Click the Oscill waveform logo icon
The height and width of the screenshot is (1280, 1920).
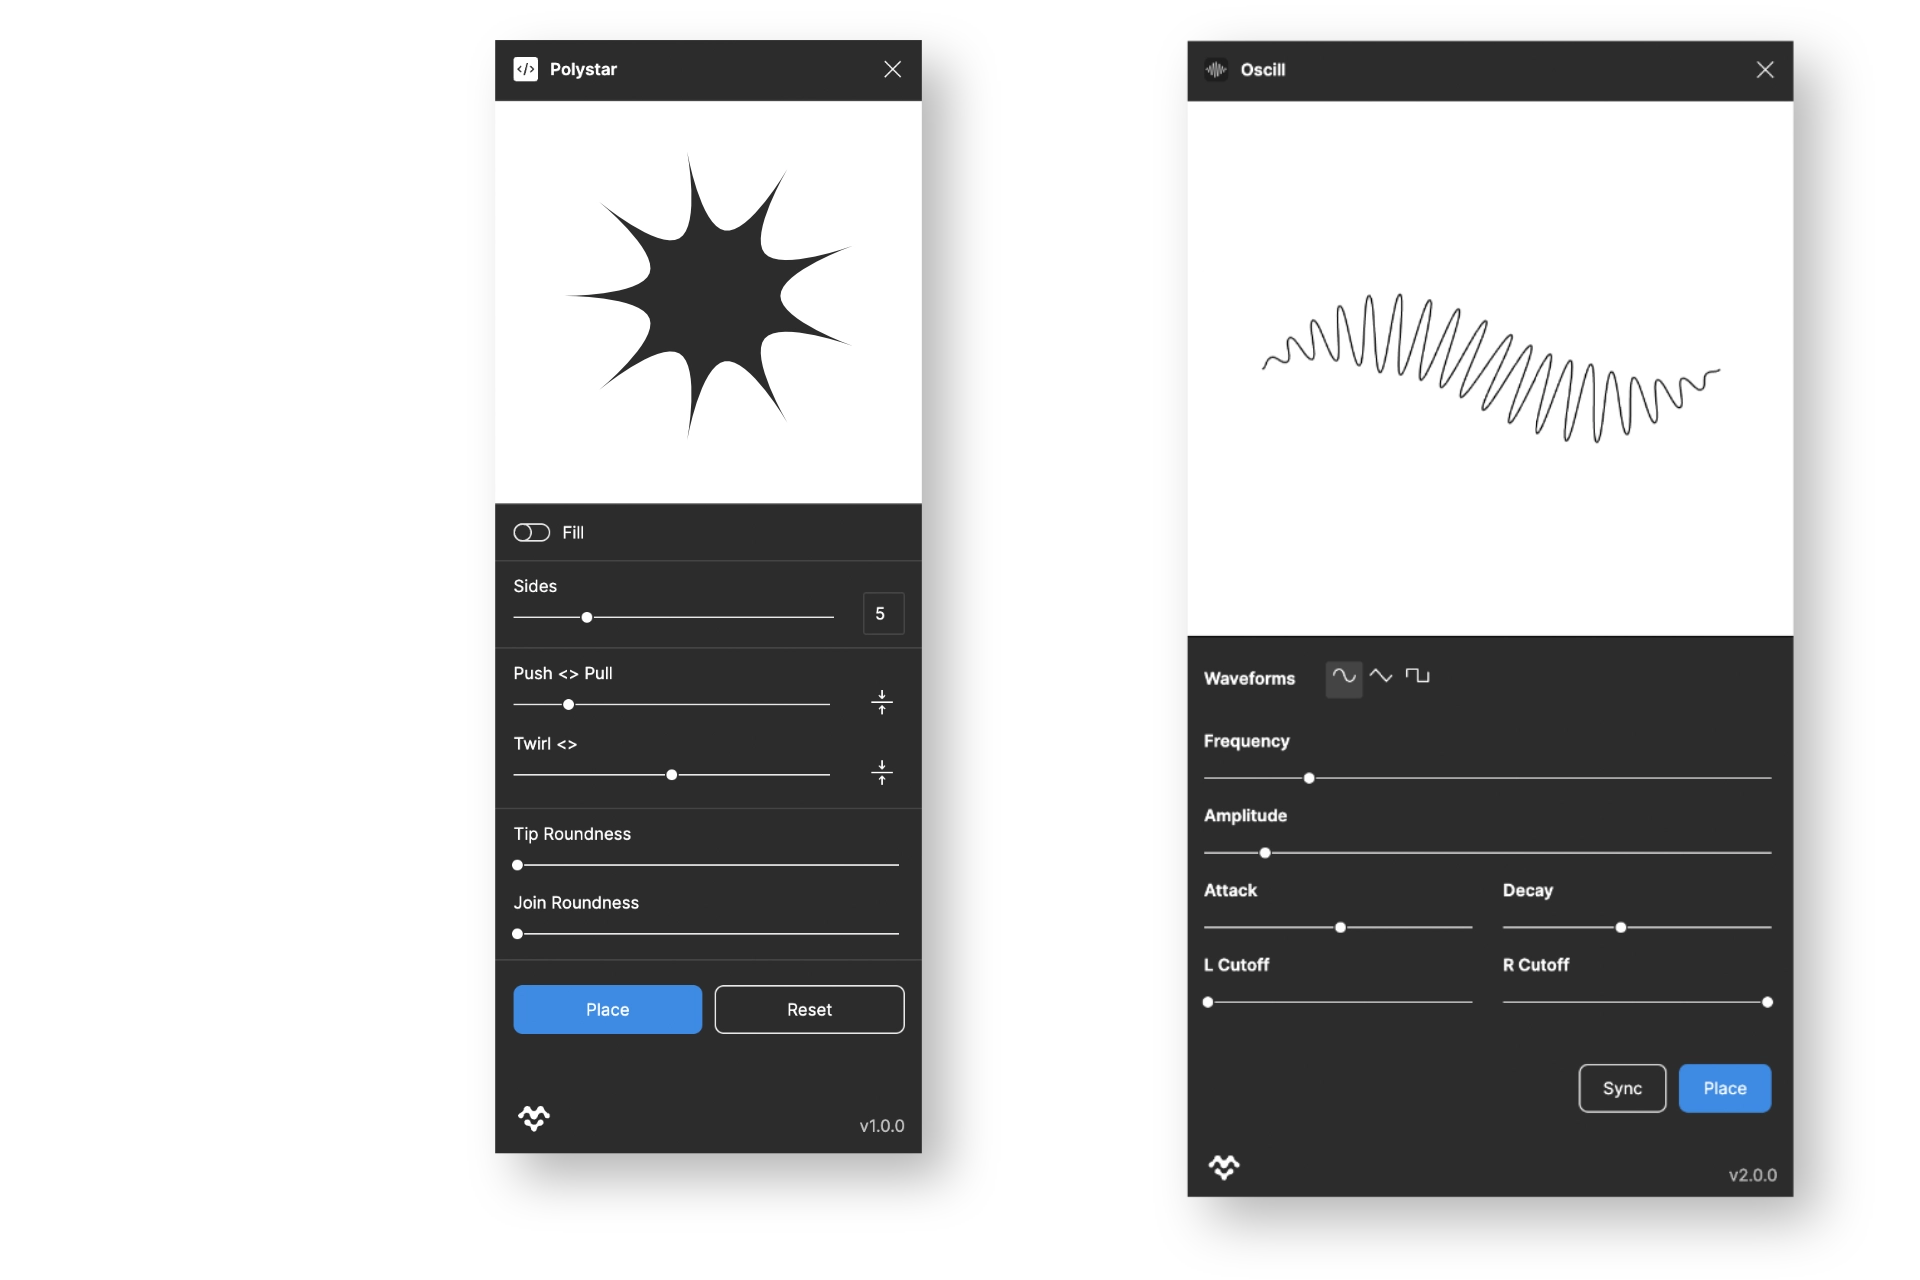1216,70
